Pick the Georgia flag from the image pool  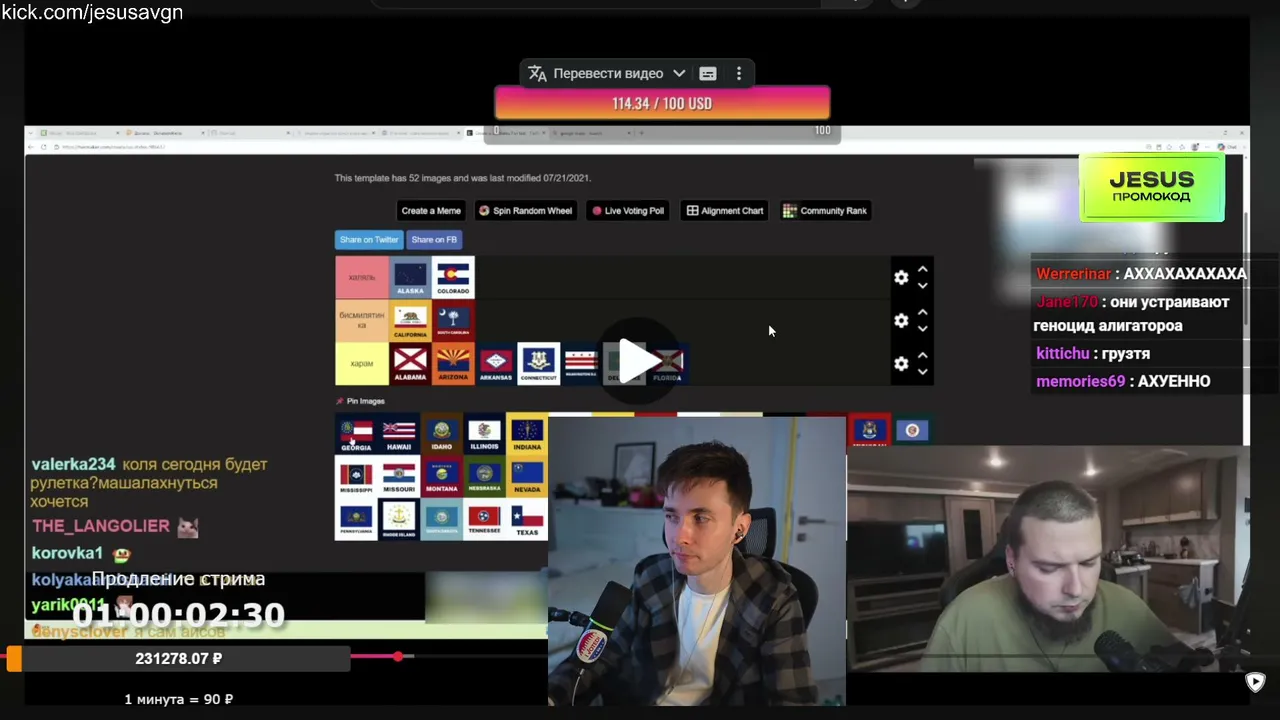tap(356, 434)
